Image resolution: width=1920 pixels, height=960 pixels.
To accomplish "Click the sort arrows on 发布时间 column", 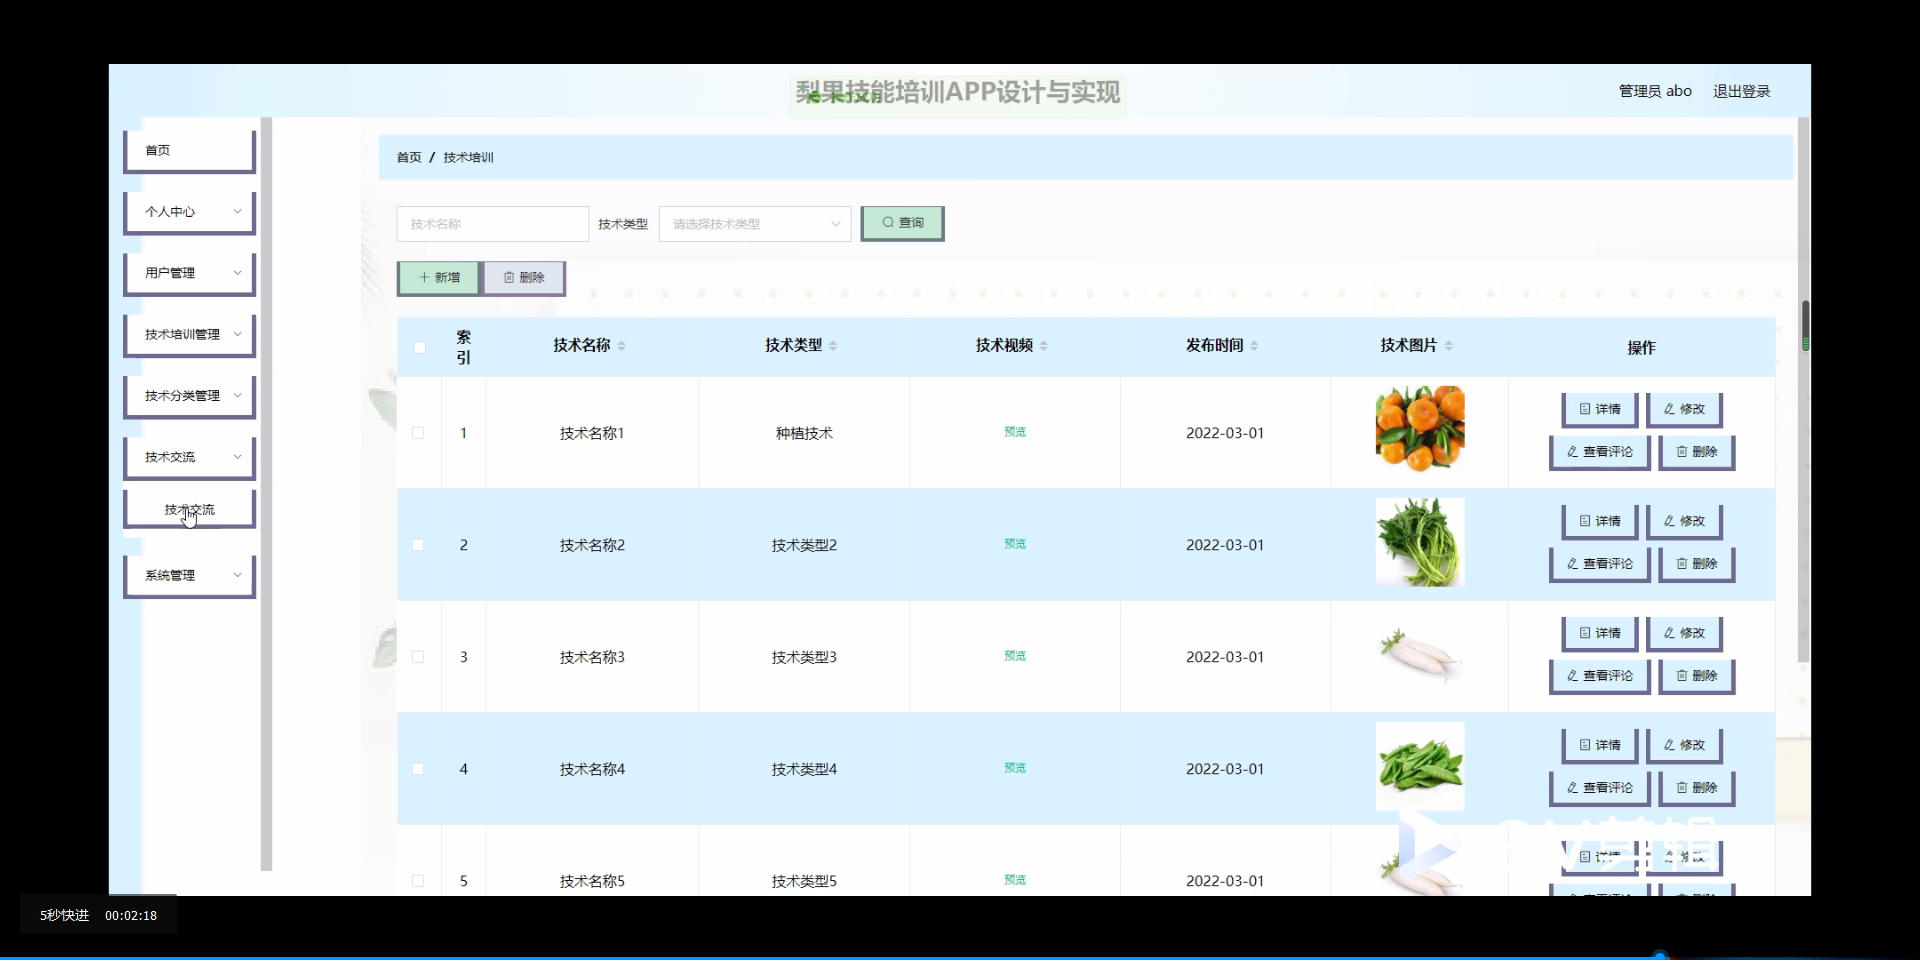I will coord(1255,346).
